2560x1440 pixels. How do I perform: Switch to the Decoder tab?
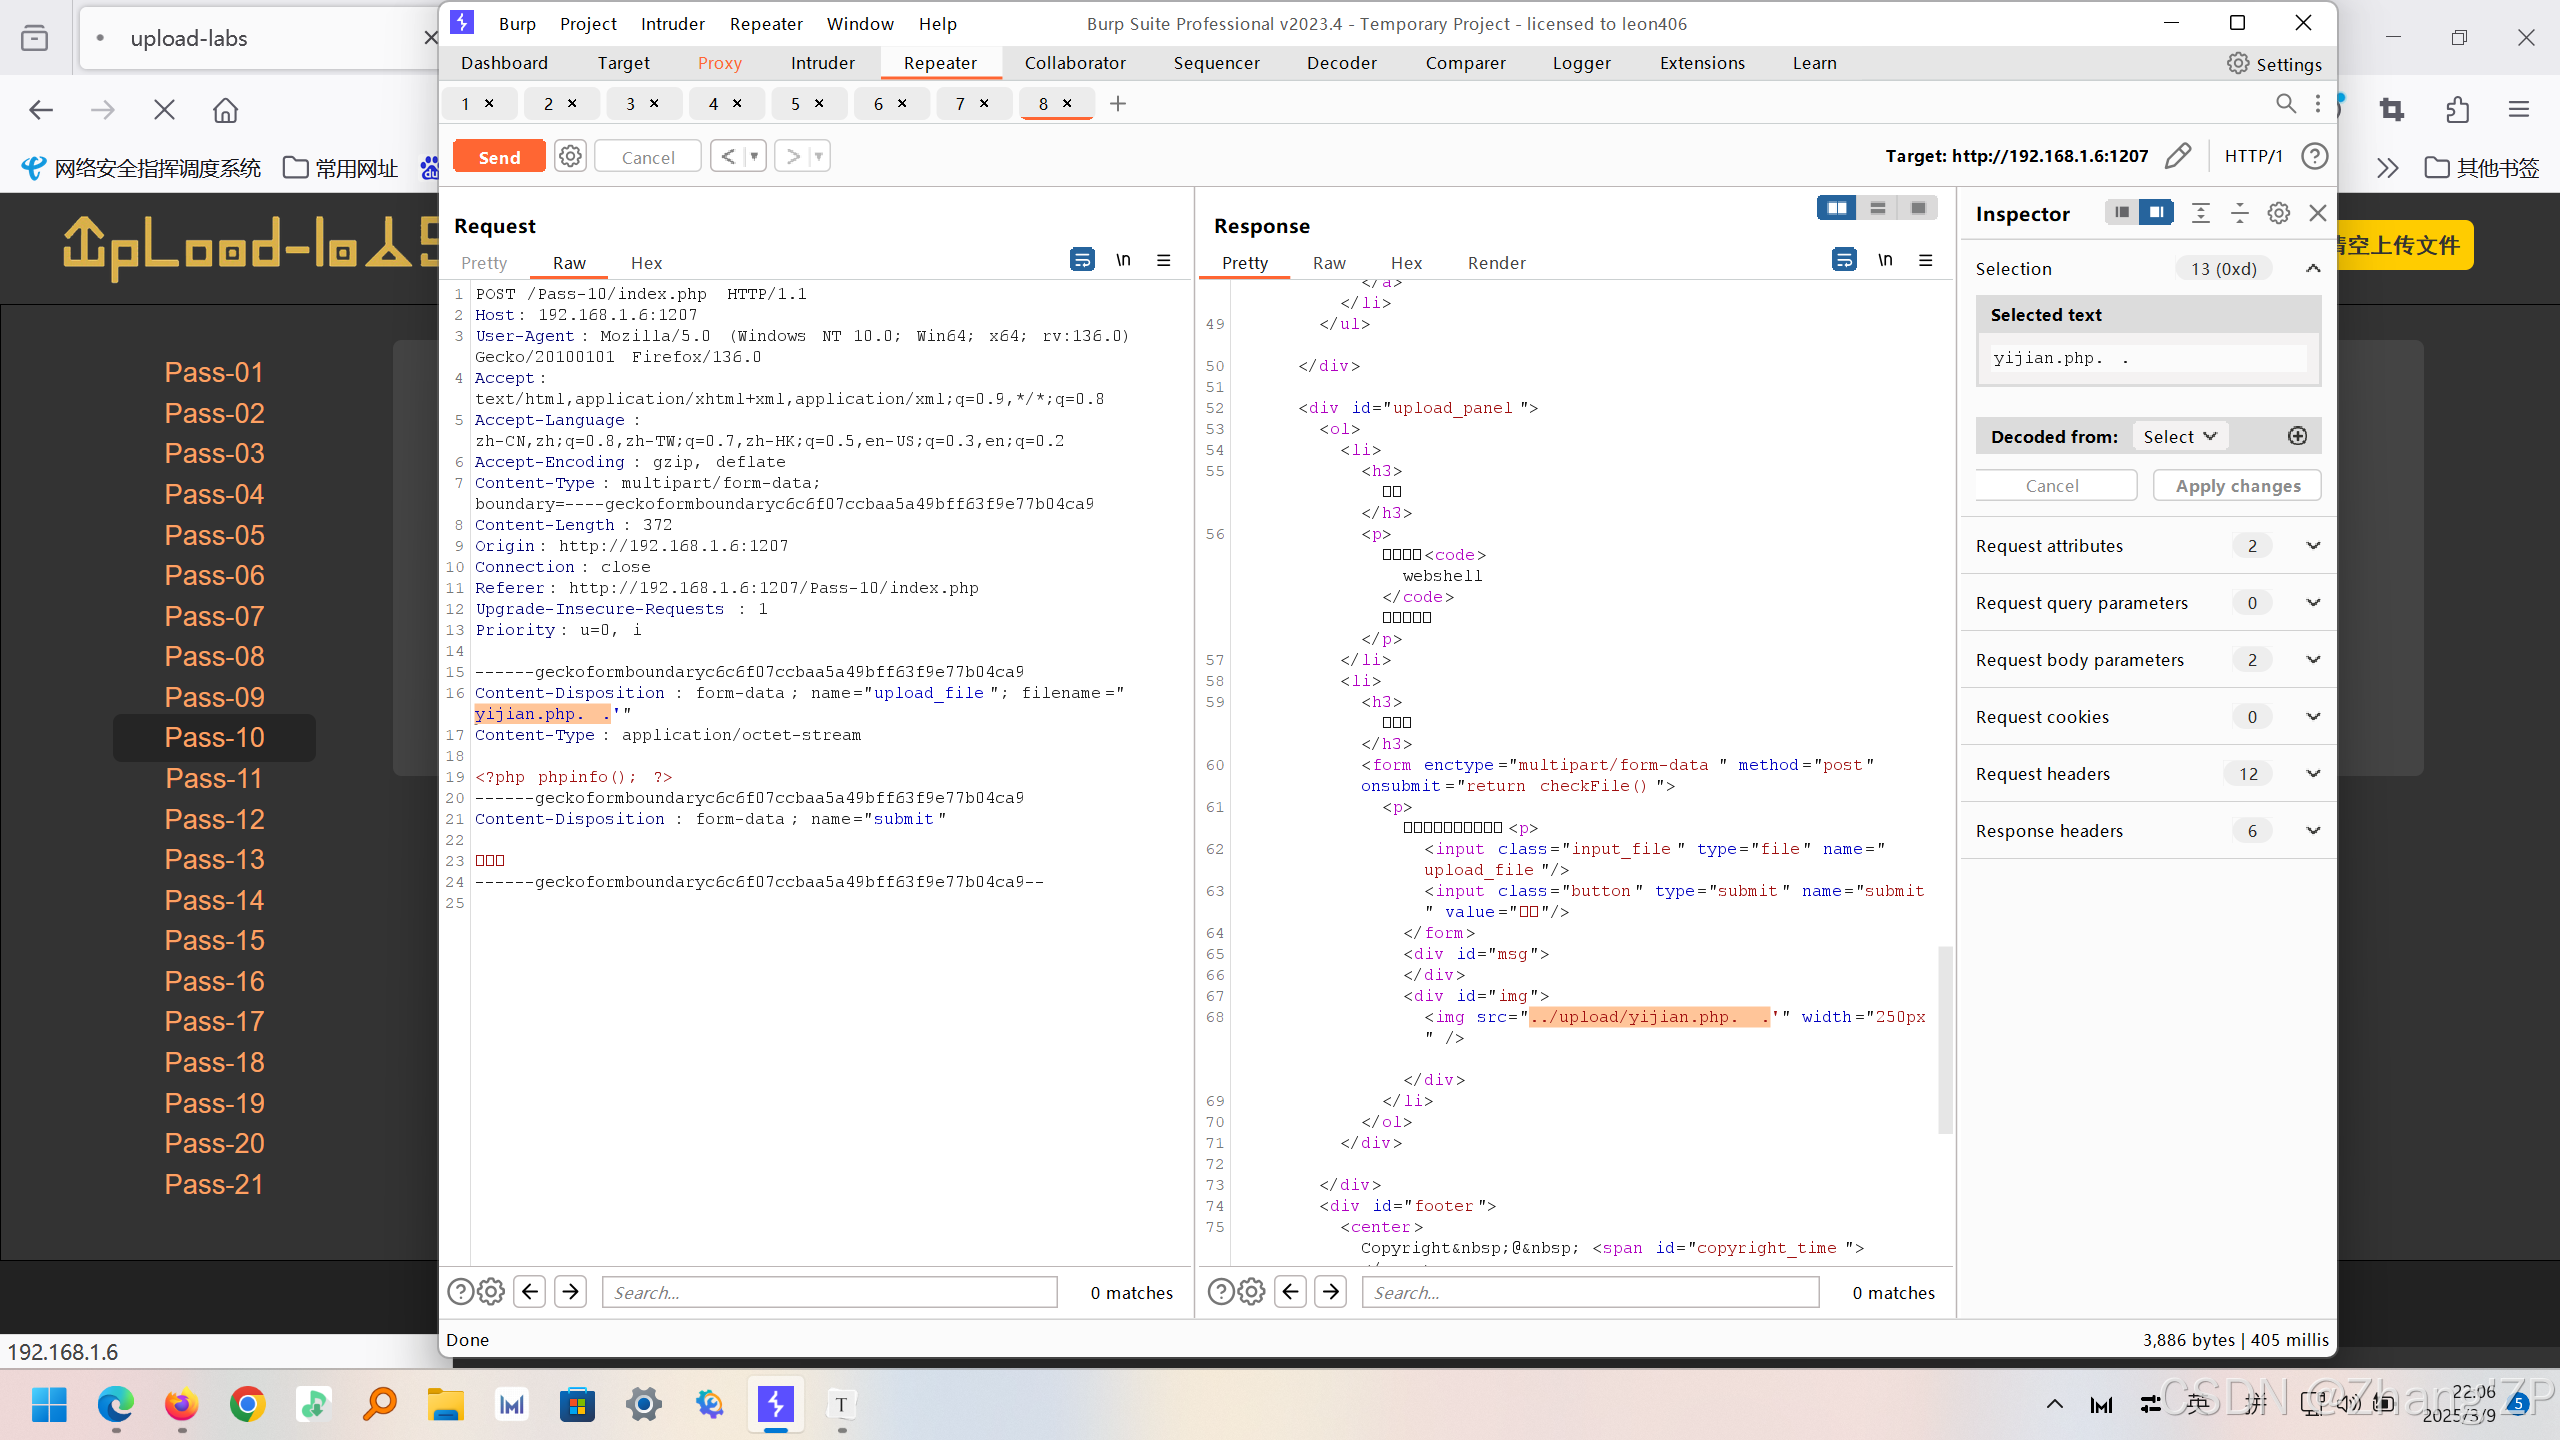(x=1341, y=63)
